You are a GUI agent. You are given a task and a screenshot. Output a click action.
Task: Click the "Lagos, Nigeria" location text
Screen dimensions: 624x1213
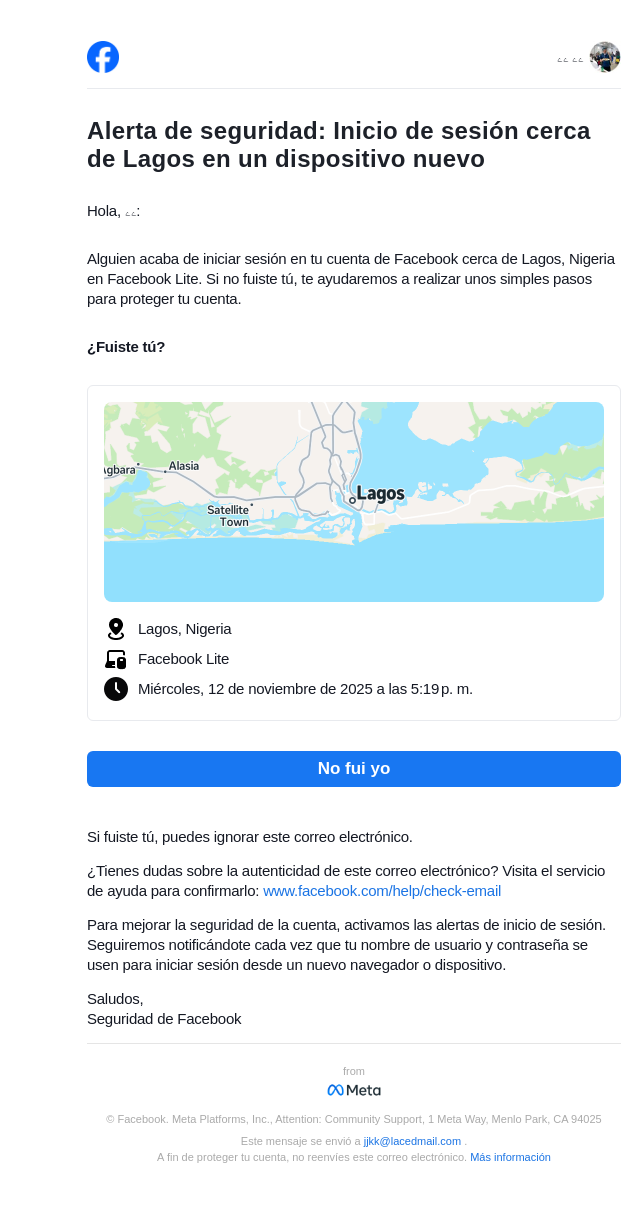185,629
